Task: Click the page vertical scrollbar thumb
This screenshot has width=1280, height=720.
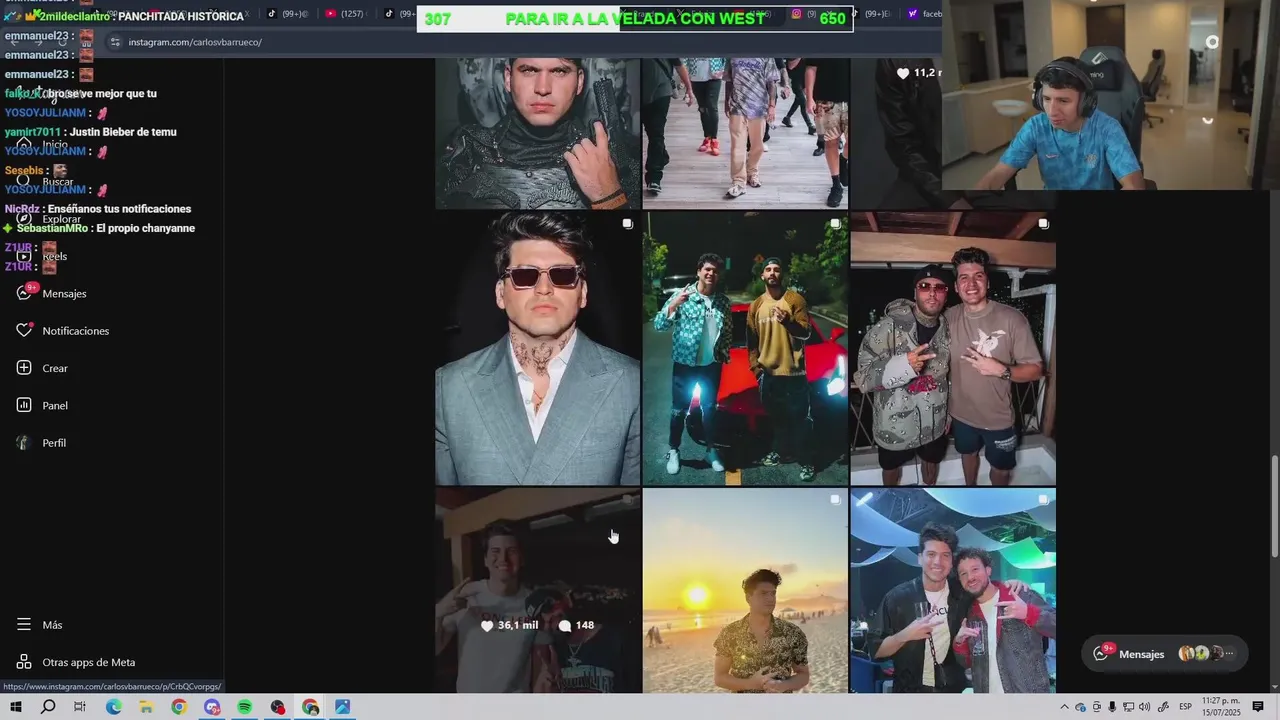Action: (x=1274, y=507)
